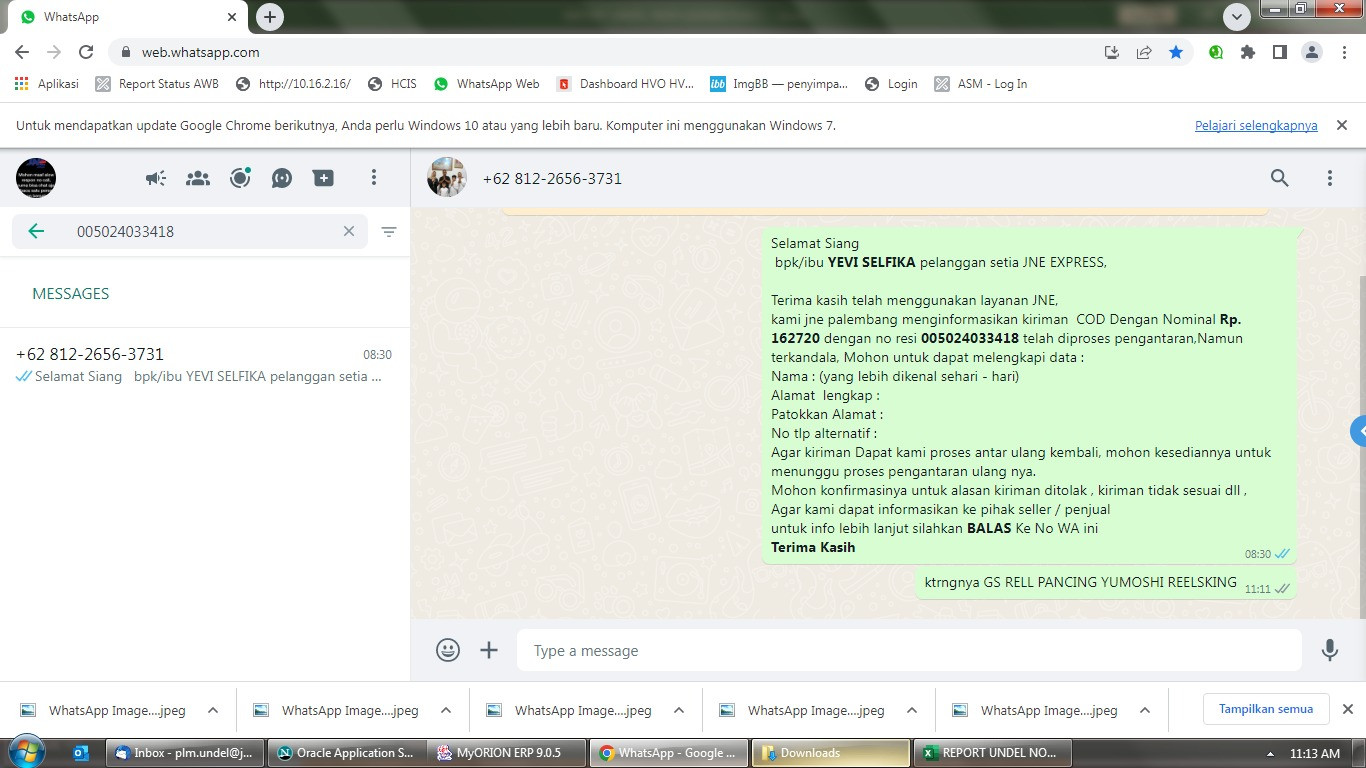Click Tampilkan semua downloads button
Image resolution: width=1366 pixels, height=768 pixels.
[1266, 709]
